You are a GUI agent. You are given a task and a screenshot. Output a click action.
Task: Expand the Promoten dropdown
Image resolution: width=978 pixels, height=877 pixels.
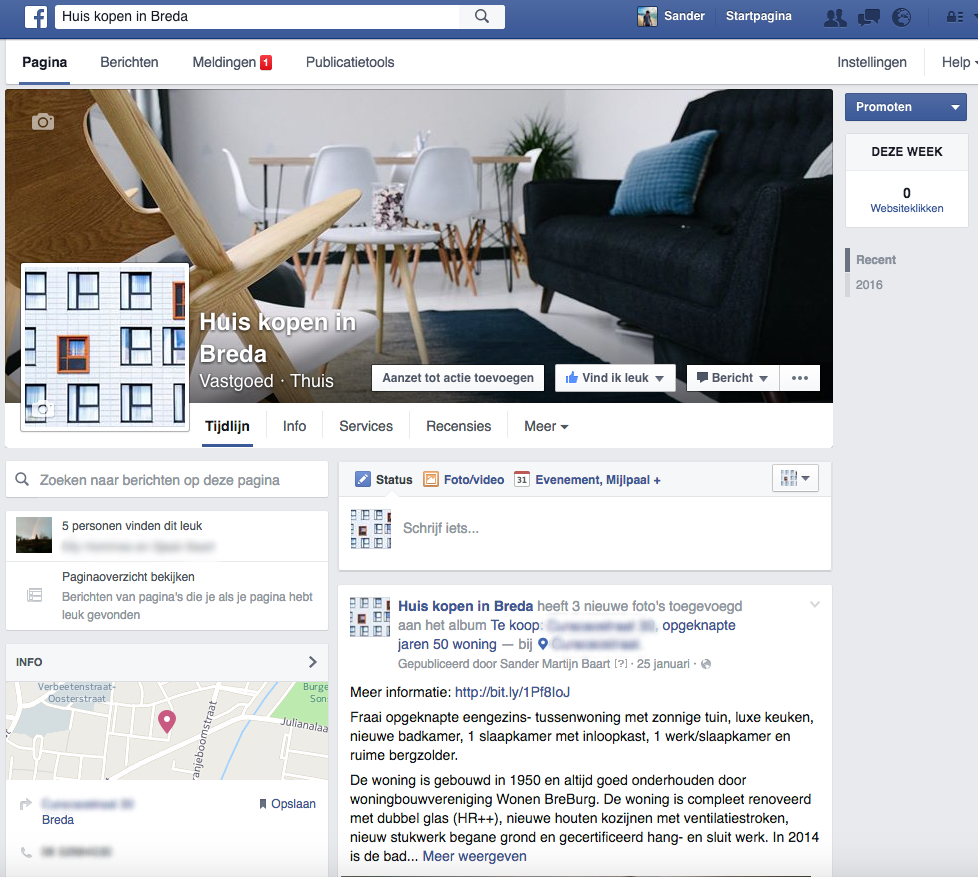955,108
